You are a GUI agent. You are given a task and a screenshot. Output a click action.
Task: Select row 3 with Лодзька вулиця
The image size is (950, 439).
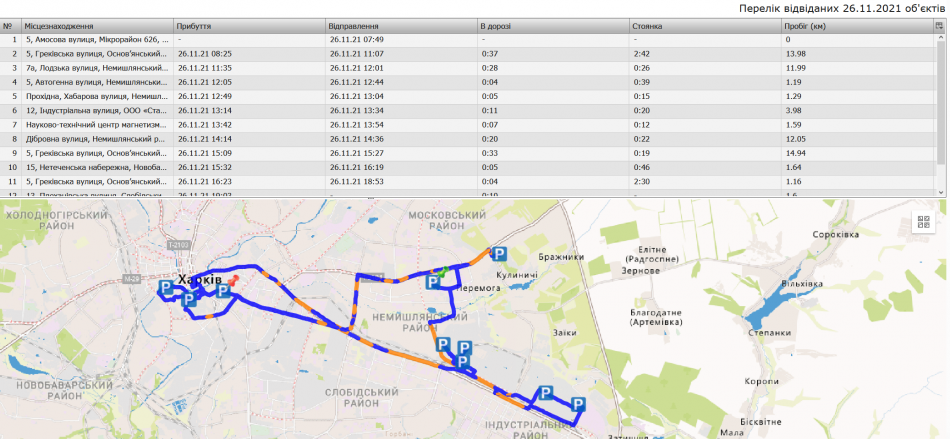tap(100, 67)
